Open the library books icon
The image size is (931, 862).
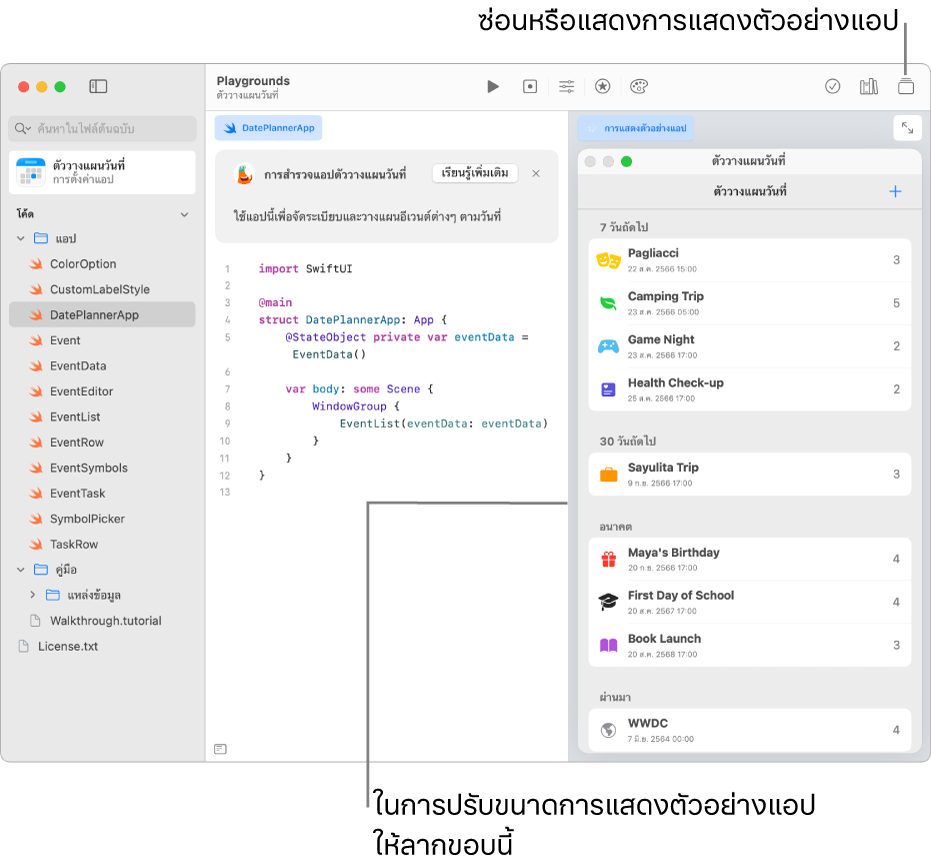(869, 87)
